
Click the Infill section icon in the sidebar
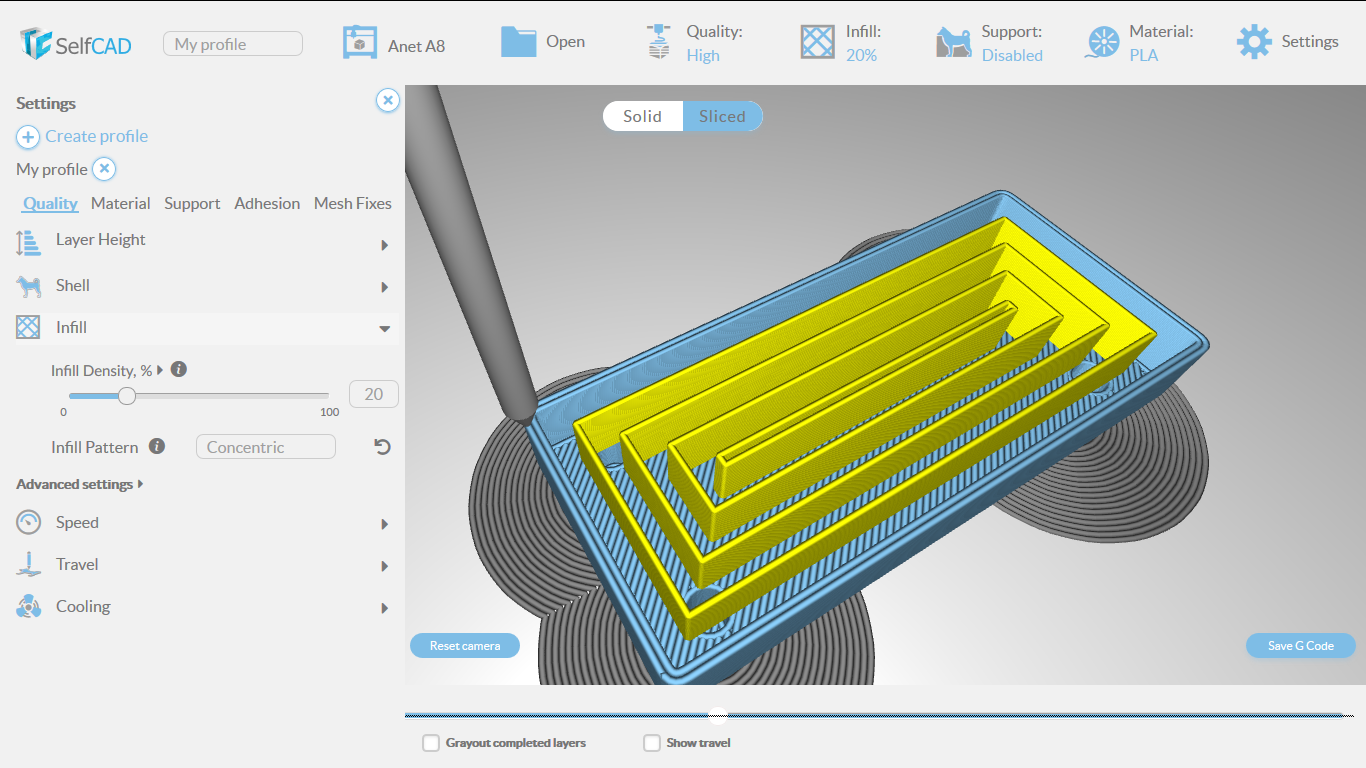click(28, 327)
